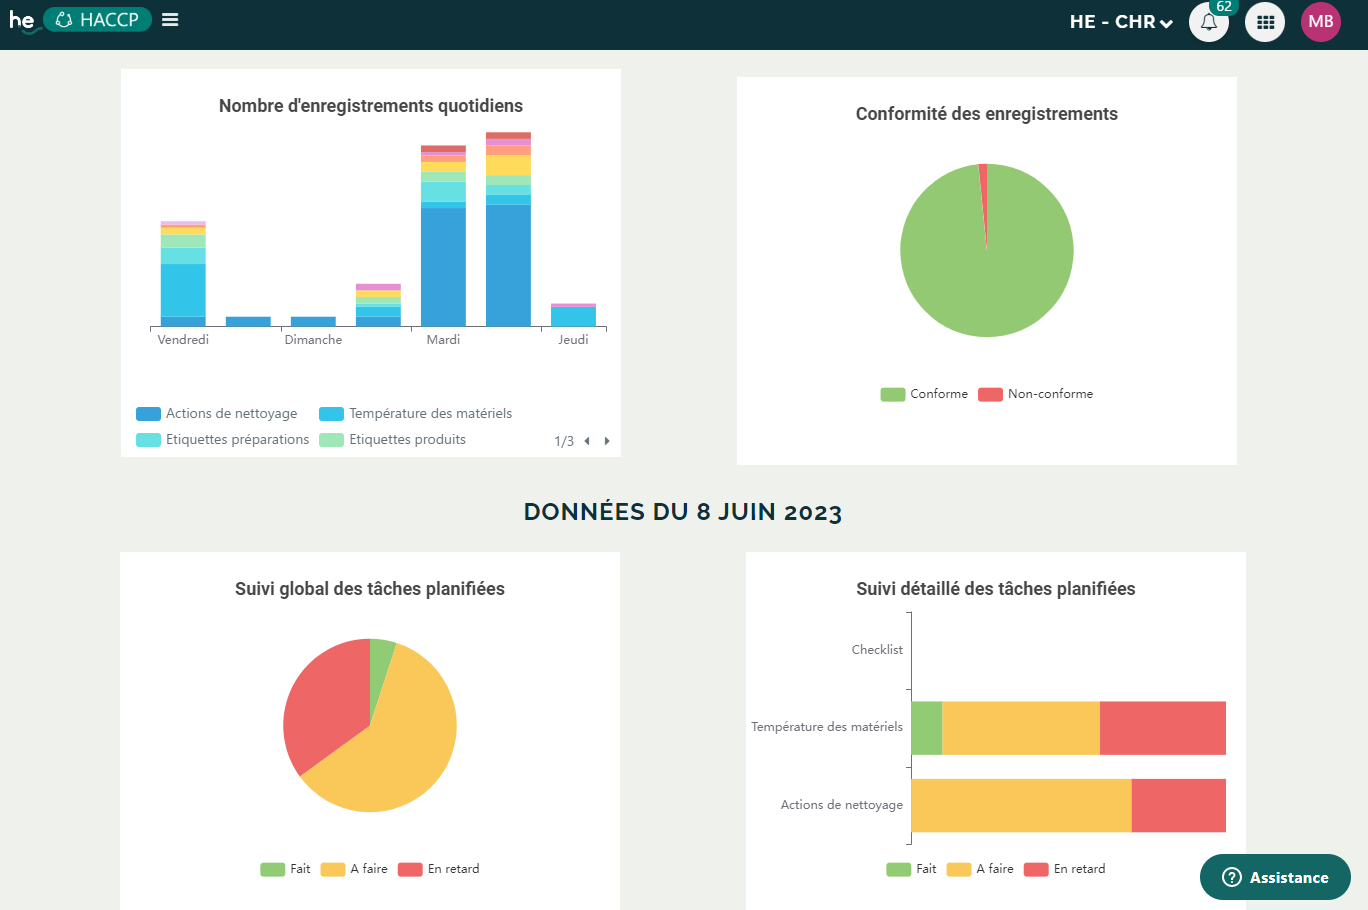Open the apps grid launcher

tap(1265, 22)
